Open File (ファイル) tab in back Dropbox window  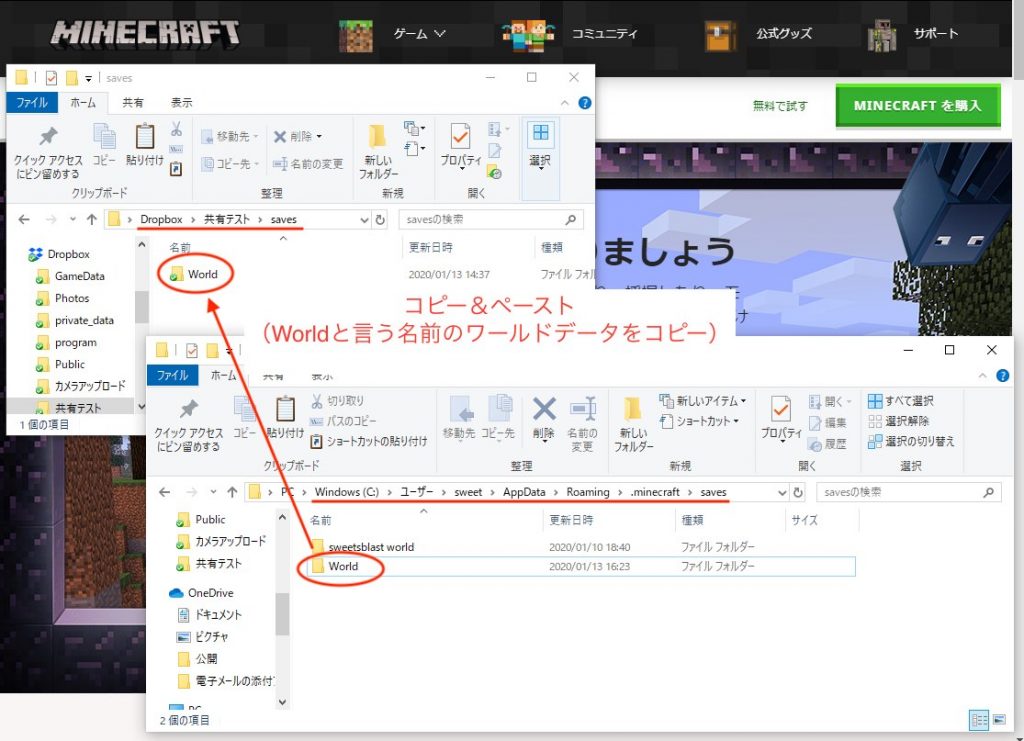[31, 102]
